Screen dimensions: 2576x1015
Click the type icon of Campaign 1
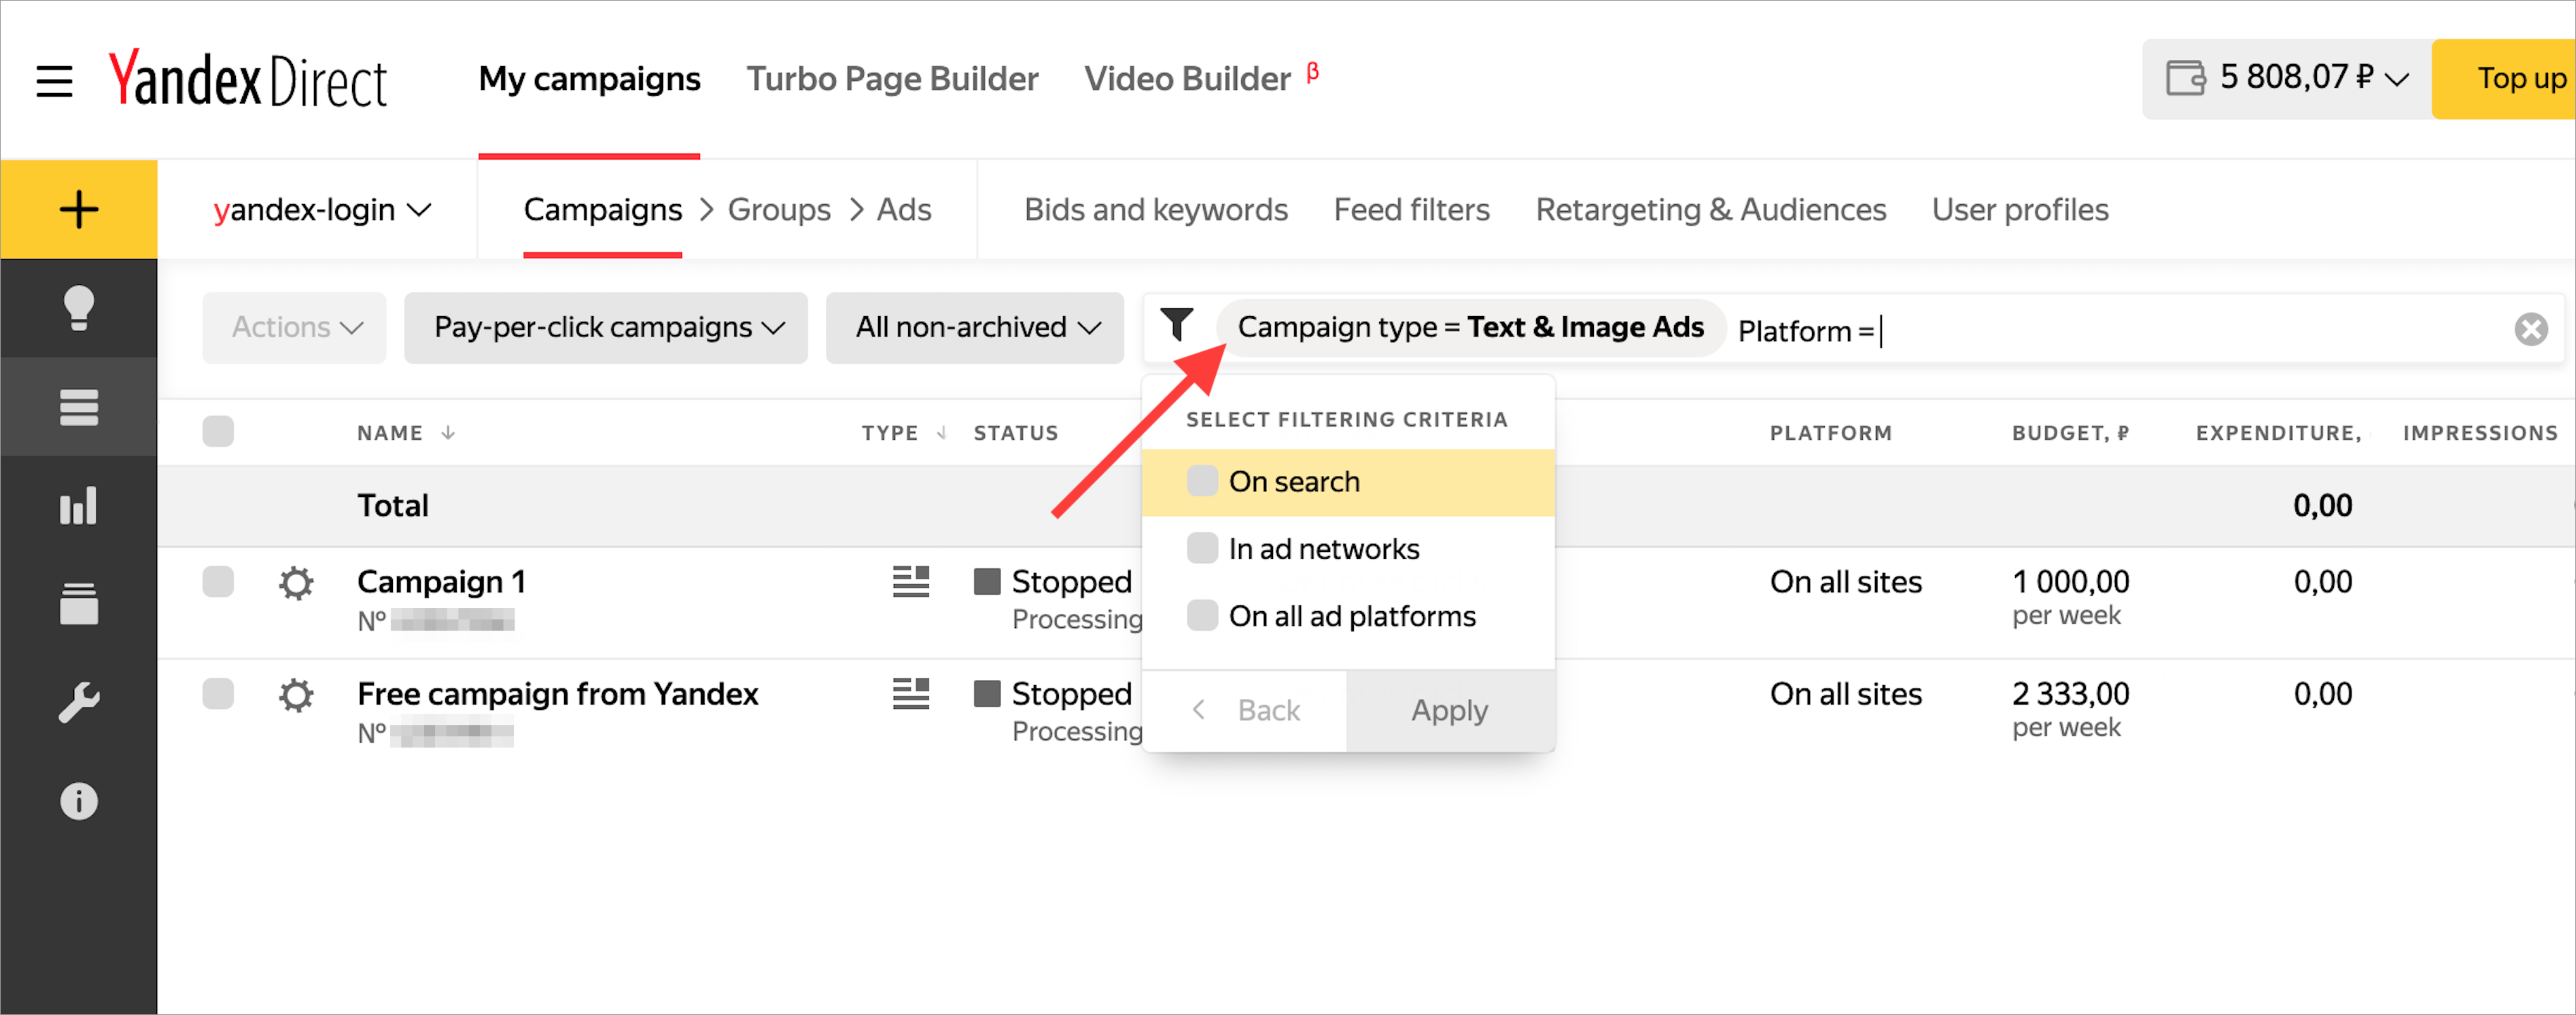pyautogui.click(x=911, y=582)
